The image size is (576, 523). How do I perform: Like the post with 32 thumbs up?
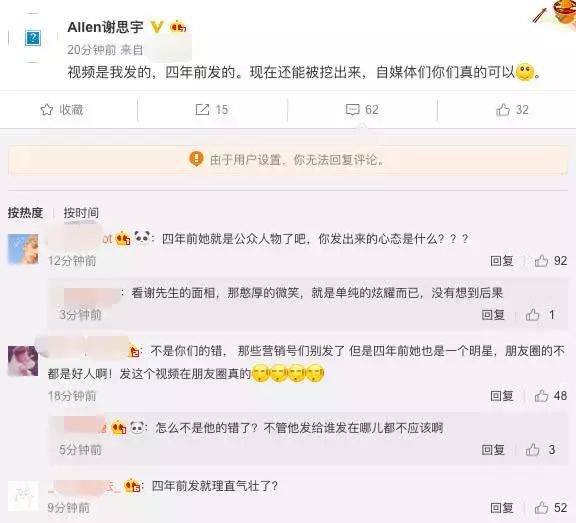503,109
